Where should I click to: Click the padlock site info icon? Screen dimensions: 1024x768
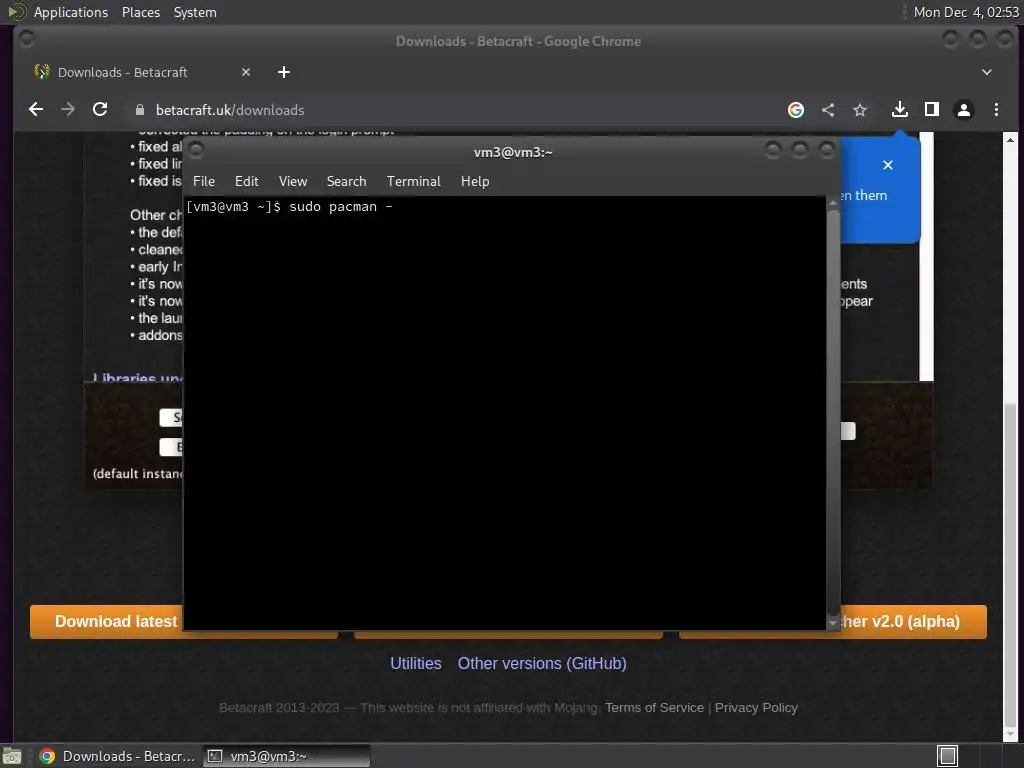point(140,110)
